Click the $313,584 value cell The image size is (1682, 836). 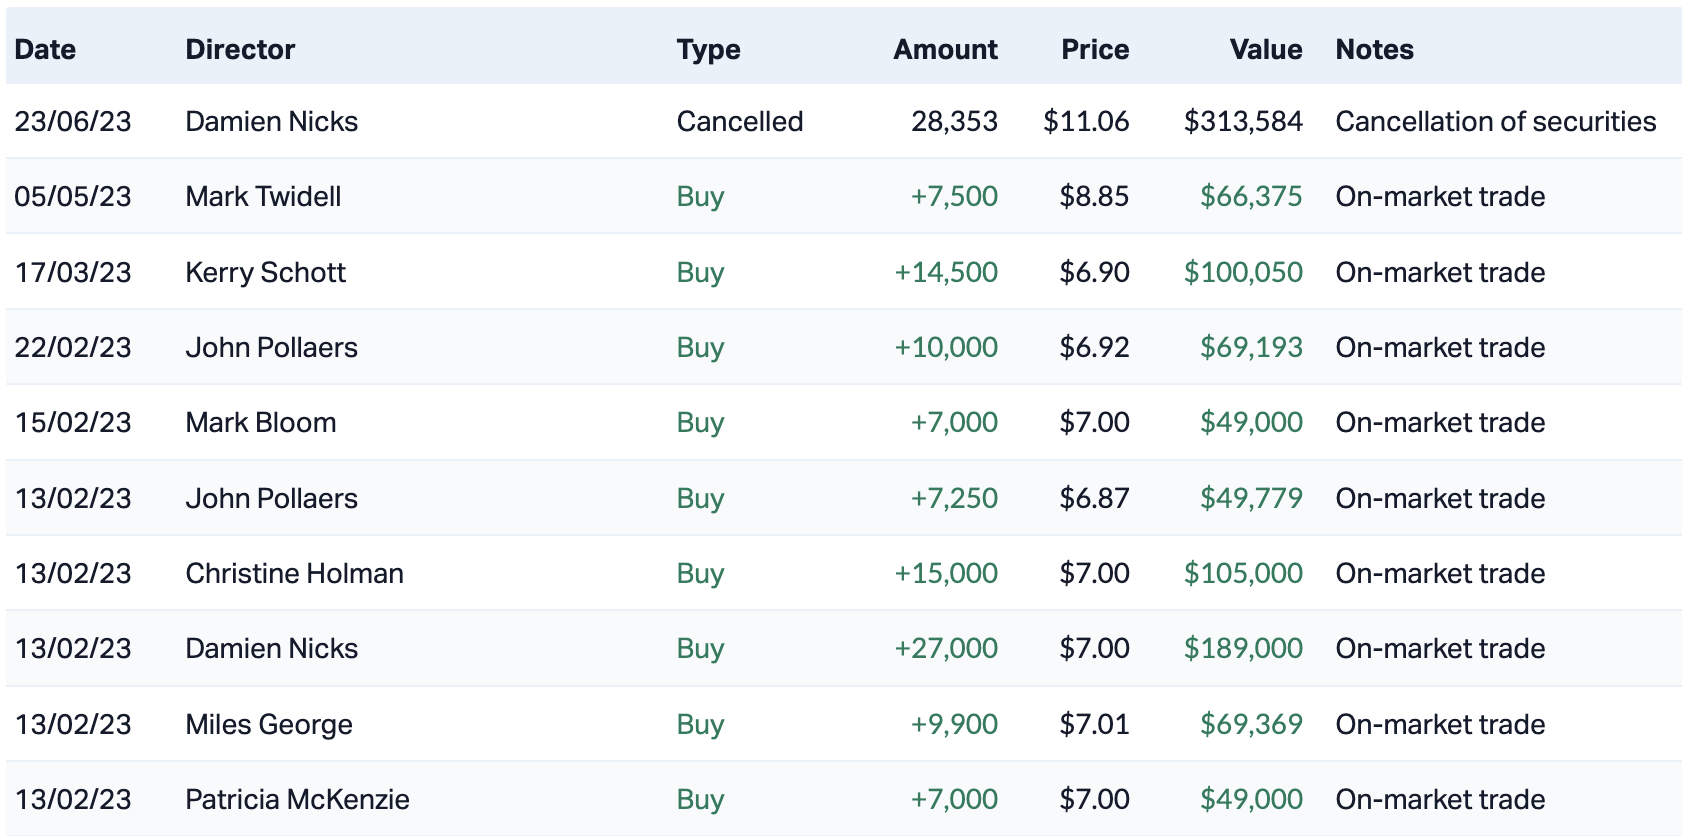coord(1242,121)
